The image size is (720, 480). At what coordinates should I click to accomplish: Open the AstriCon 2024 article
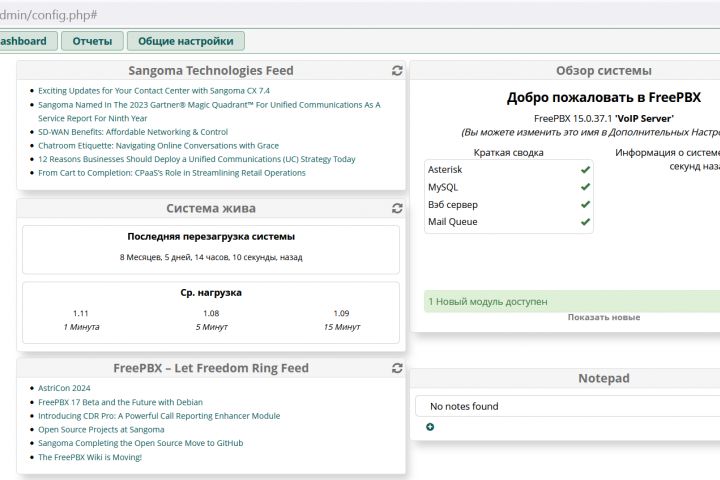[x=64, y=388]
